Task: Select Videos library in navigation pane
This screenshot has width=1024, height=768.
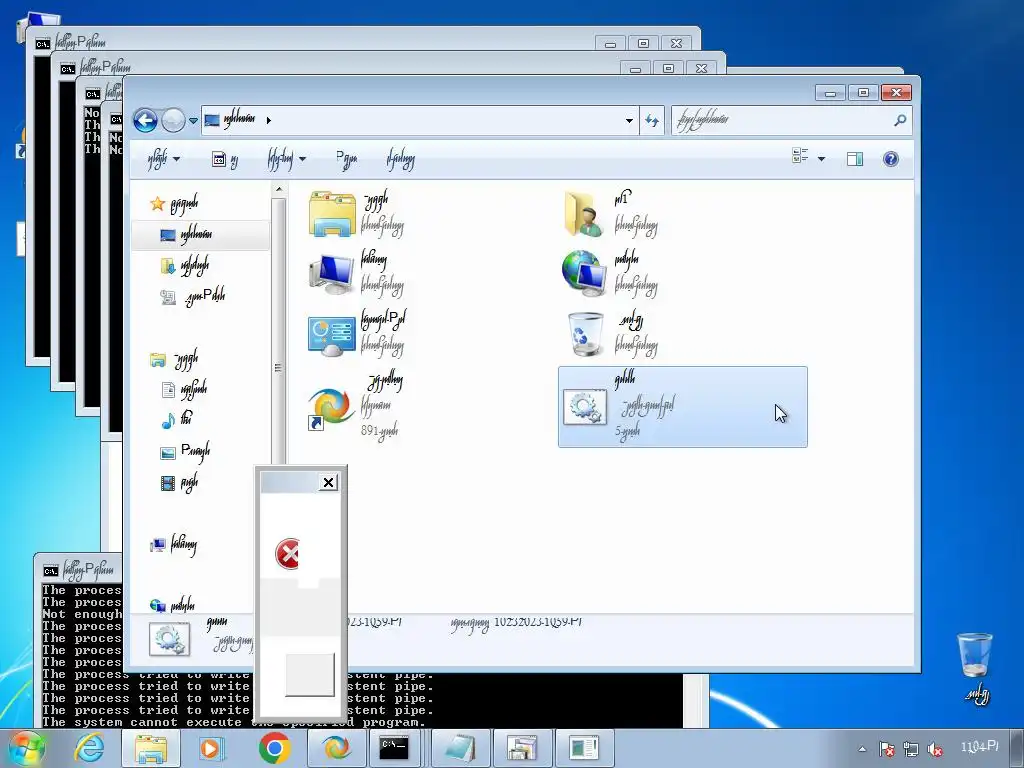Action: coord(179,483)
